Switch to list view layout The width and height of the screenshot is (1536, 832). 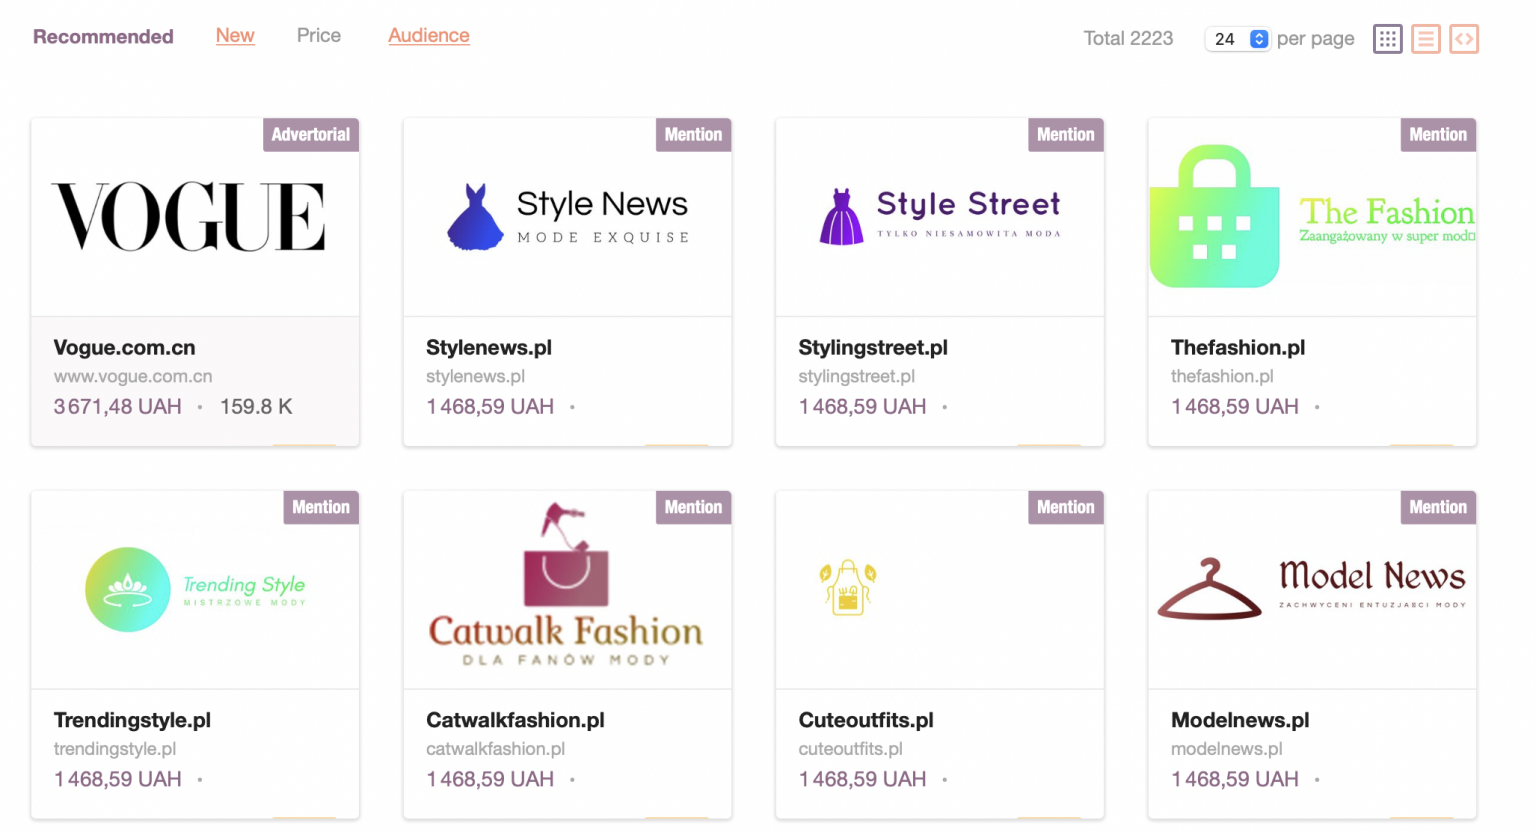coord(1425,39)
